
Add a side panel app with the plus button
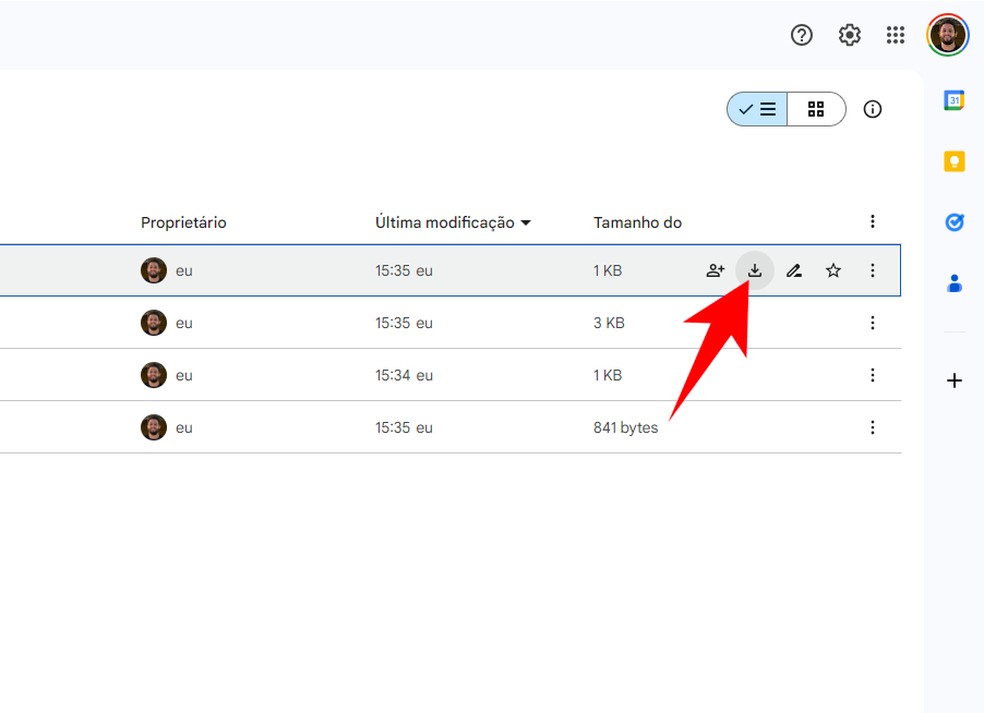point(953,380)
